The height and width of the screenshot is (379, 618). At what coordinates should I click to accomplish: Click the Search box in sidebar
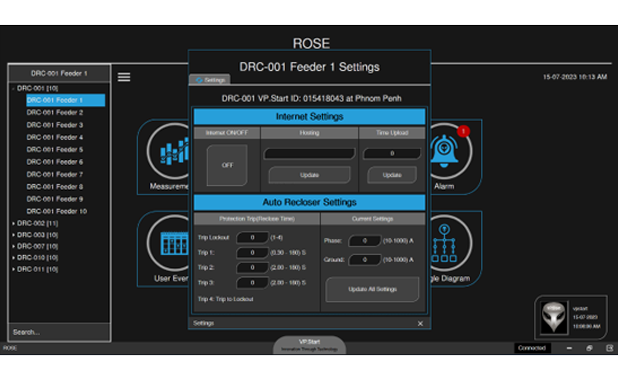click(x=60, y=332)
